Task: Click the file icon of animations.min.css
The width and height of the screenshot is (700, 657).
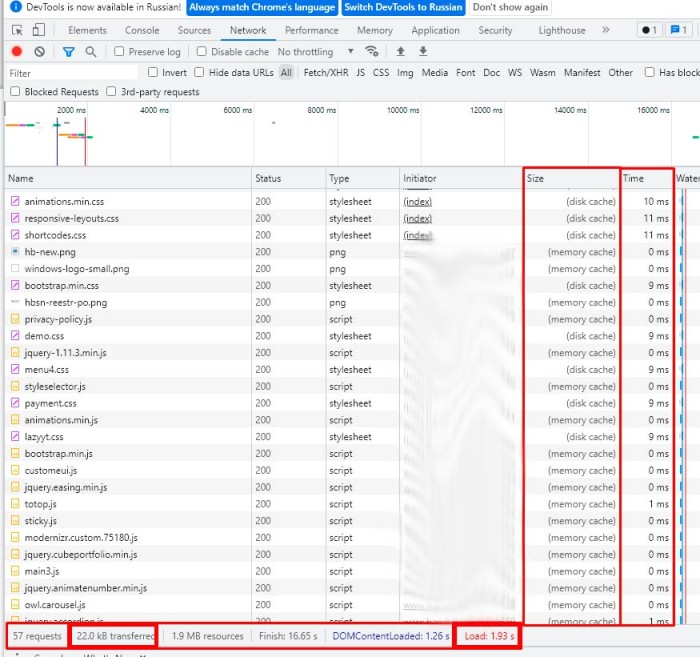Action: (15, 201)
